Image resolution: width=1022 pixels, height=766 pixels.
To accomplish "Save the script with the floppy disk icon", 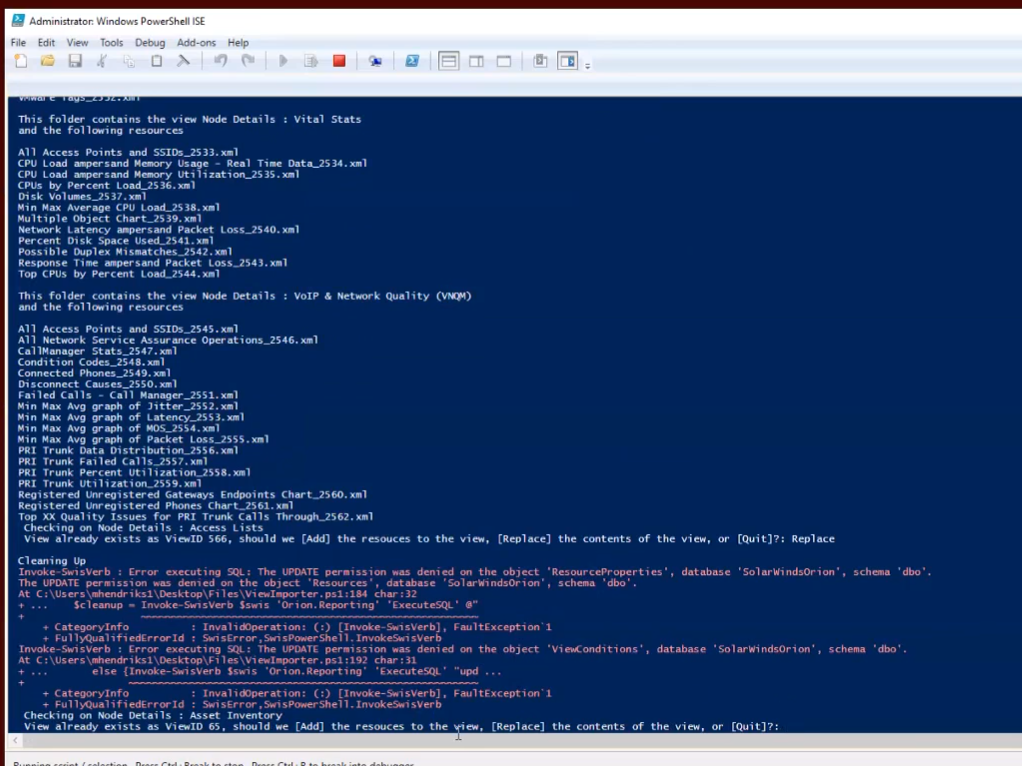I will click(x=75, y=61).
